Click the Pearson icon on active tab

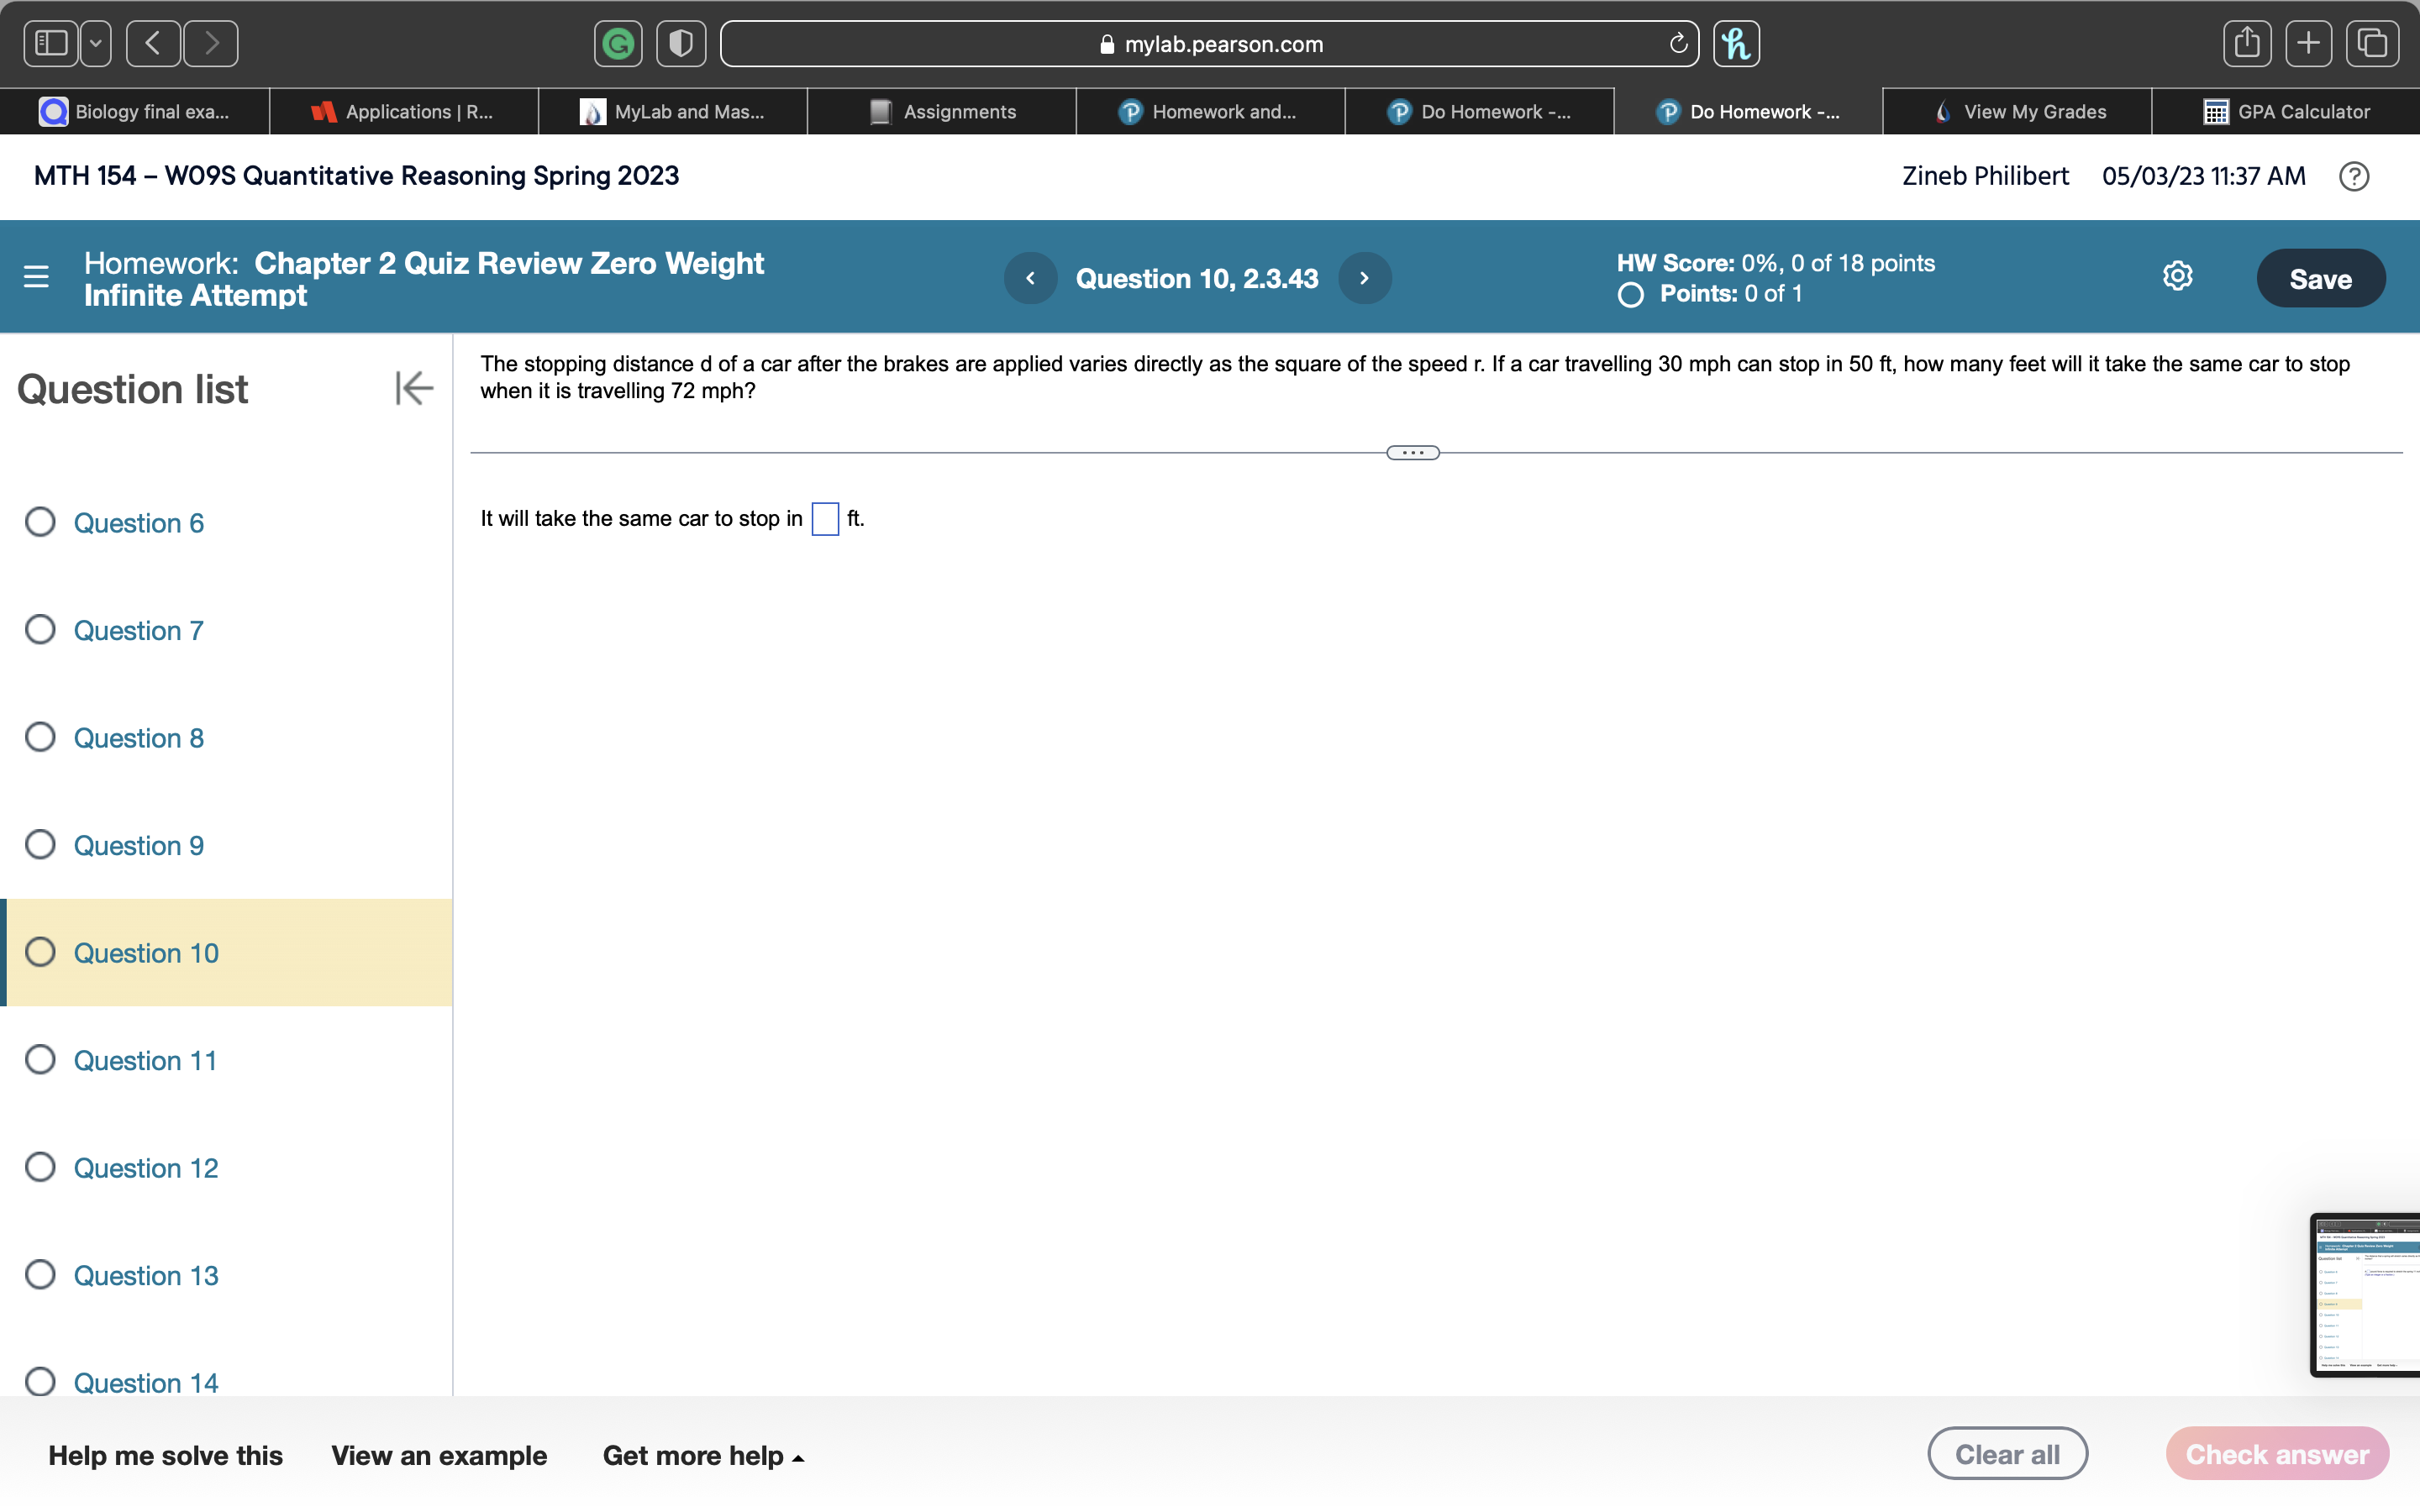pos(1667,110)
